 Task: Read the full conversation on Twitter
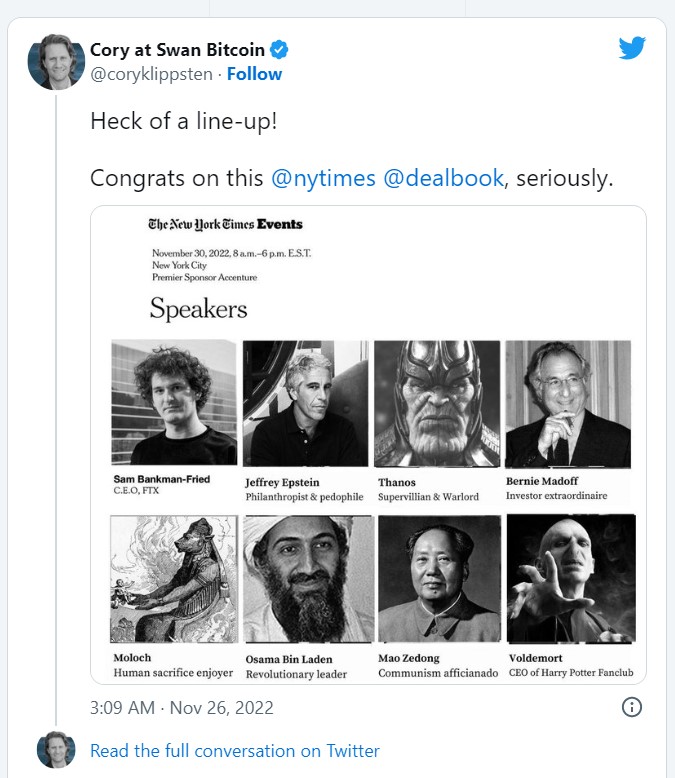tap(235, 750)
